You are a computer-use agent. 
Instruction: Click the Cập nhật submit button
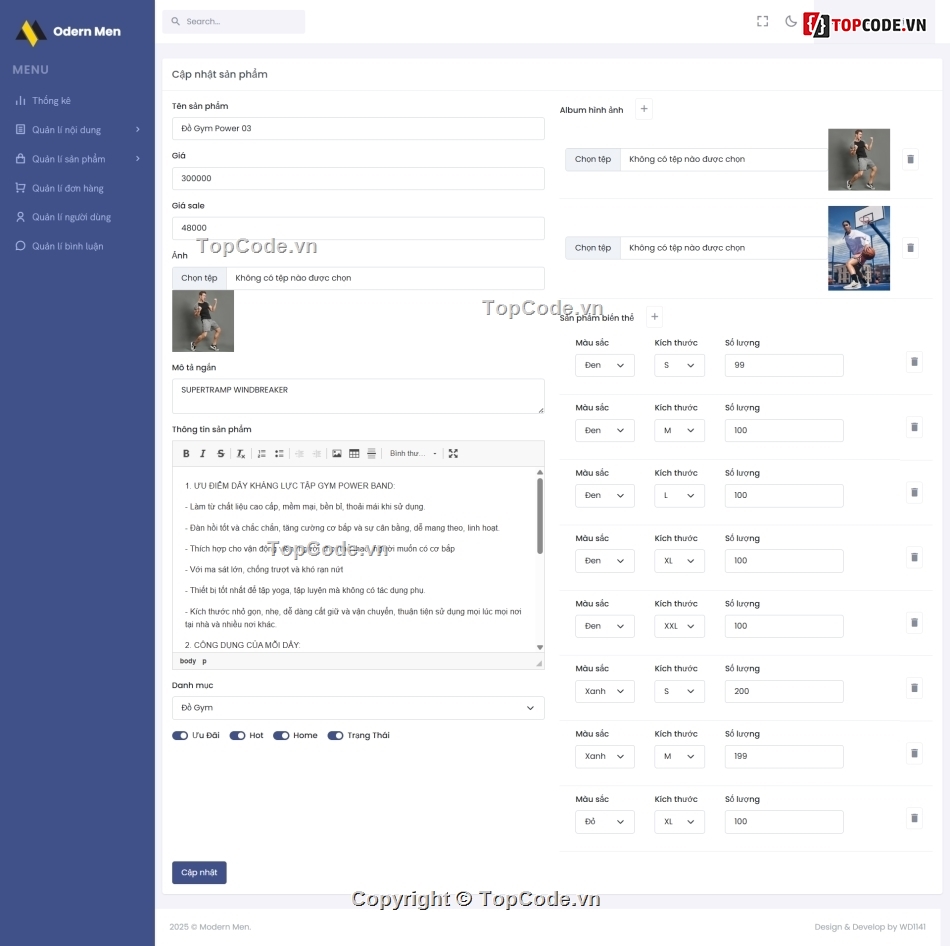[x=199, y=873]
